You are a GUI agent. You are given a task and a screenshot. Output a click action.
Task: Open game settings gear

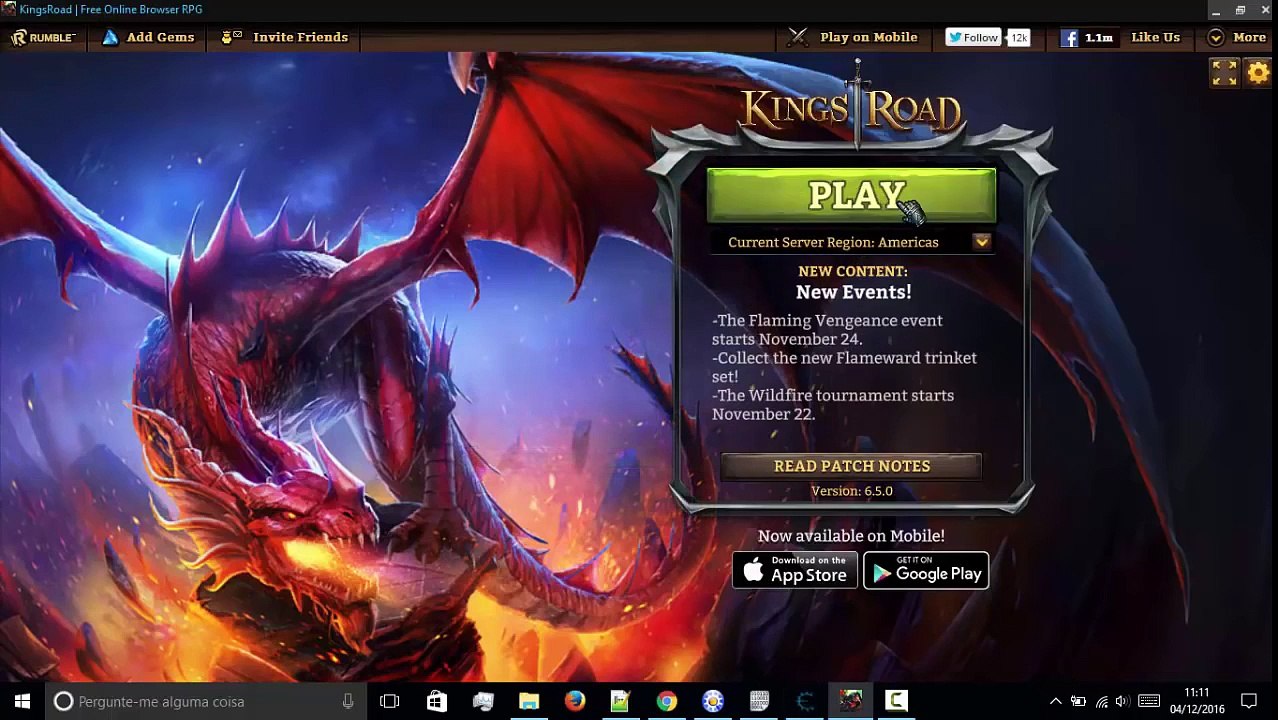(x=1258, y=73)
